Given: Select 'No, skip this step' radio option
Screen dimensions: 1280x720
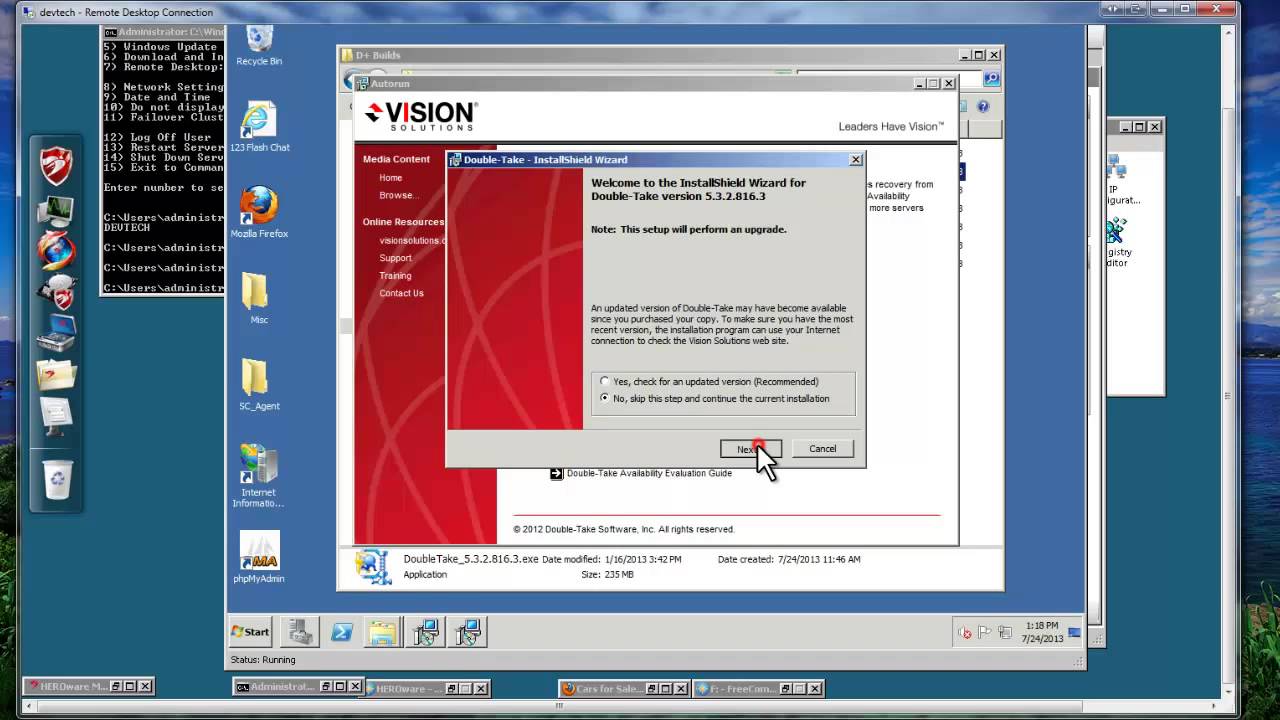Looking at the screenshot, I should (x=604, y=399).
